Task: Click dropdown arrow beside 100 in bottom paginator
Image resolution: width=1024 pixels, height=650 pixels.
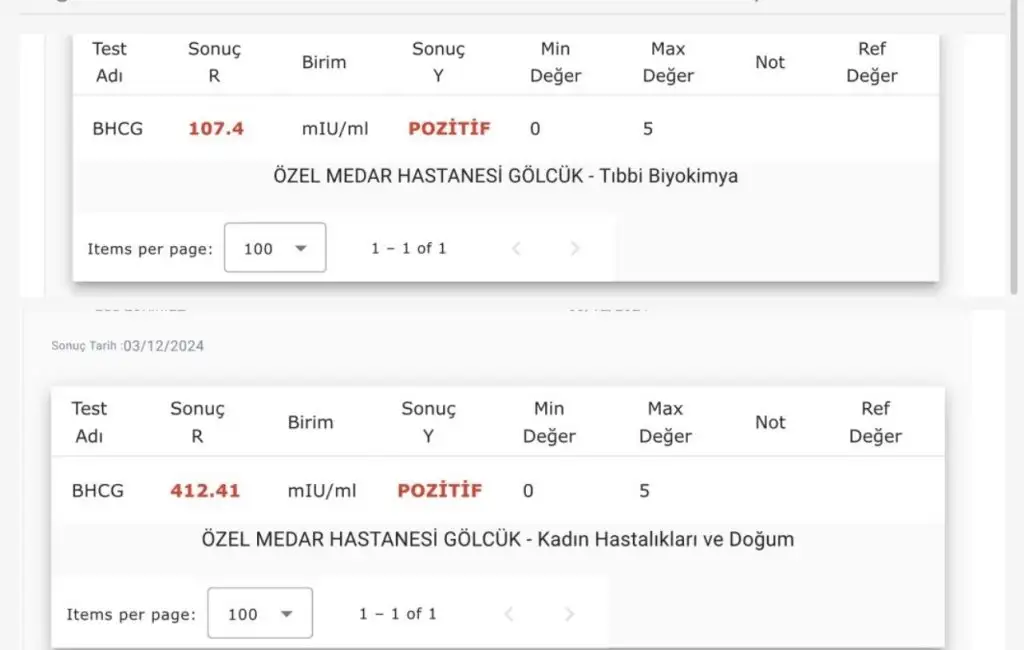Action: pos(286,614)
